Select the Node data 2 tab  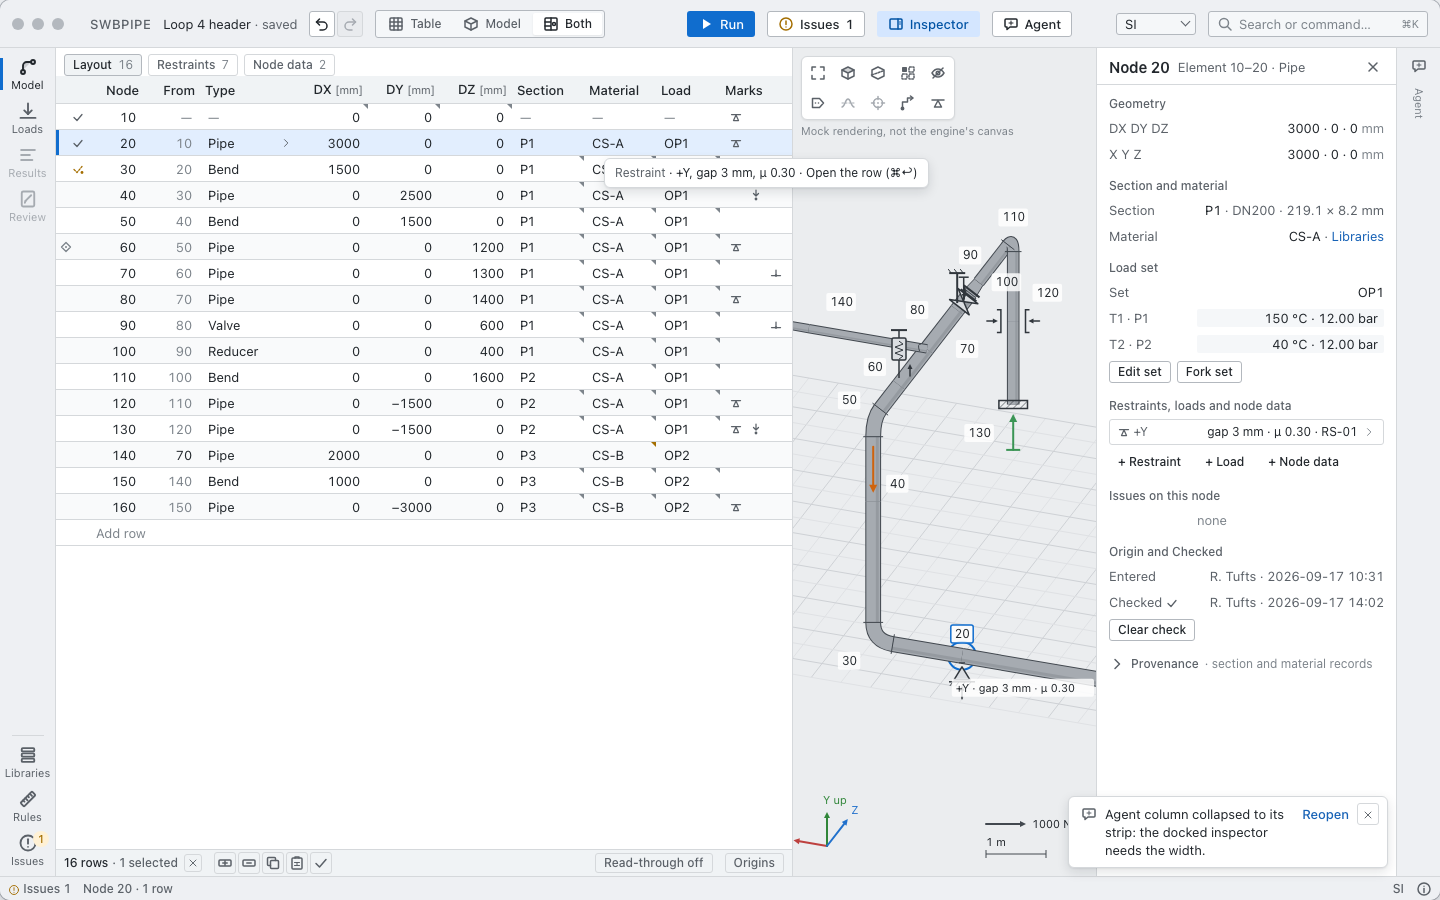pyautogui.click(x=289, y=65)
